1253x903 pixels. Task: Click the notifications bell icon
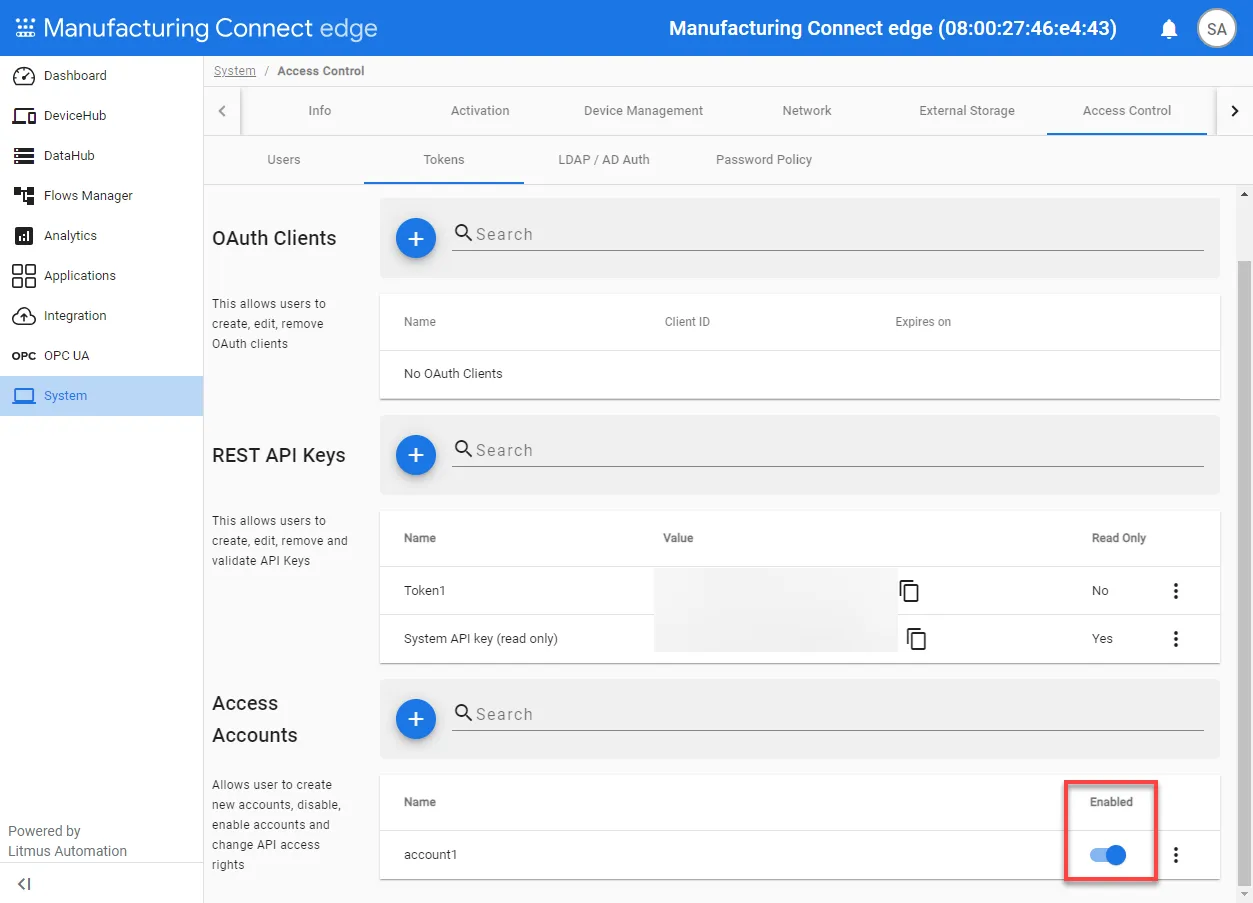point(1169,29)
